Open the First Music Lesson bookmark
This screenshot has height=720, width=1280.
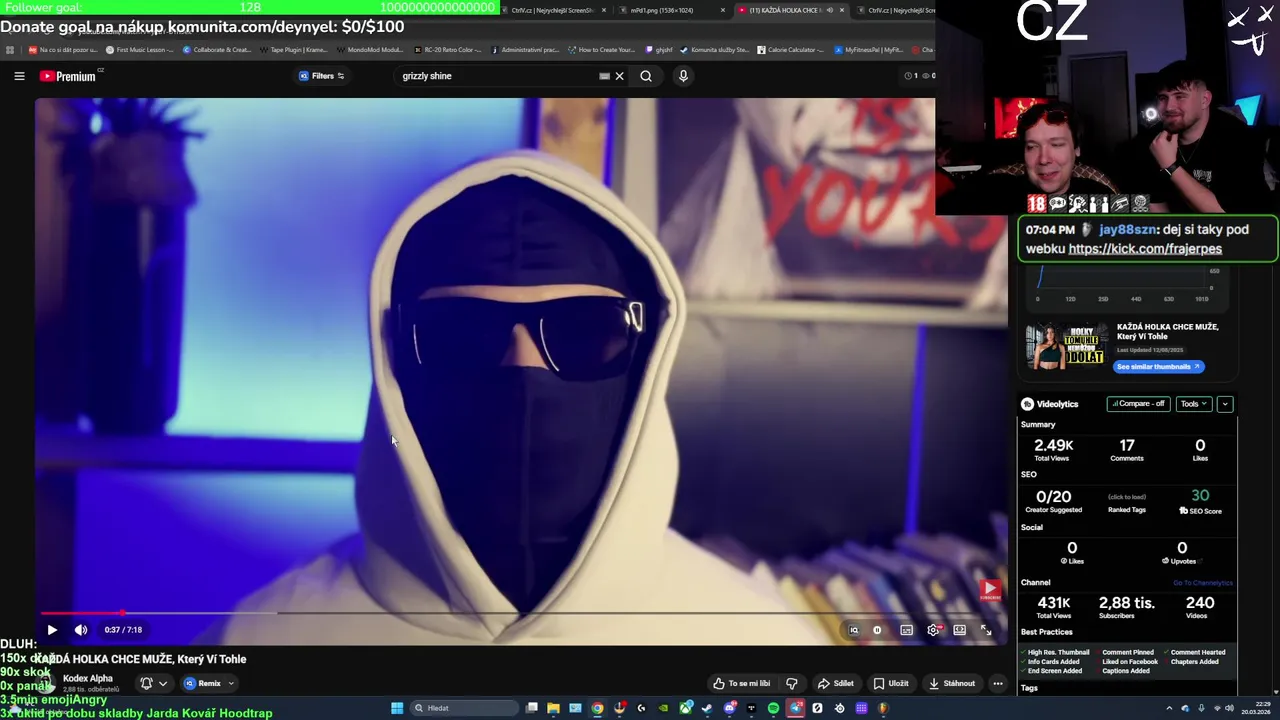pos(139,50)
